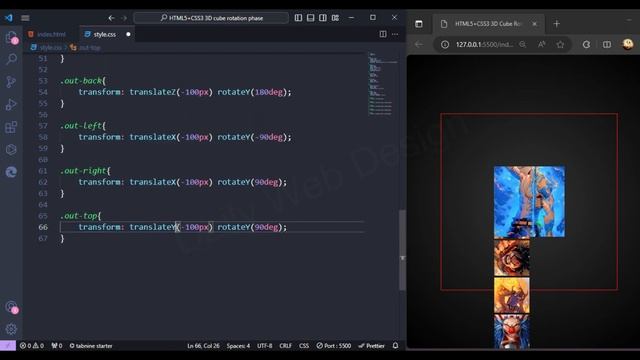Open the VS Code hamburger menu
The width and height of the screenshot is (640, 360).
point(25,18)
